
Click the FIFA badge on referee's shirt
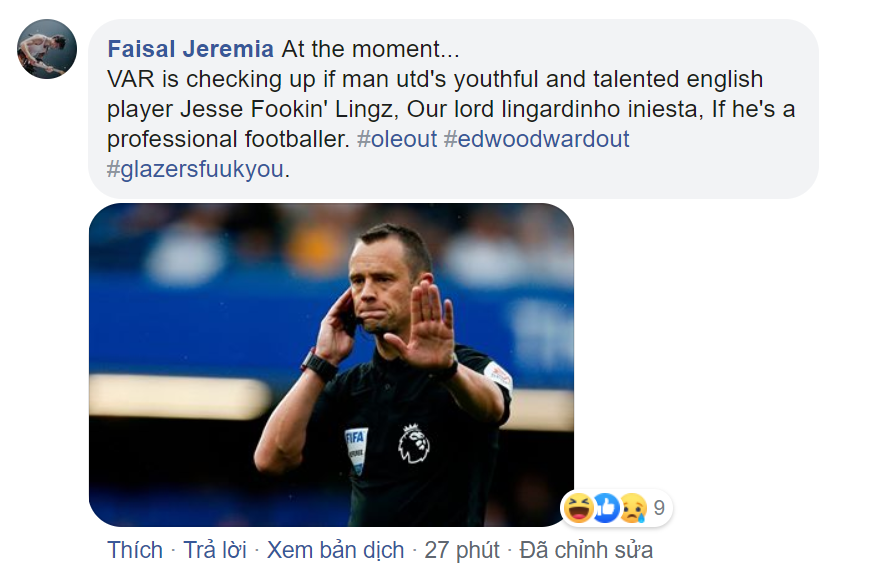click(x=357, y=448)
